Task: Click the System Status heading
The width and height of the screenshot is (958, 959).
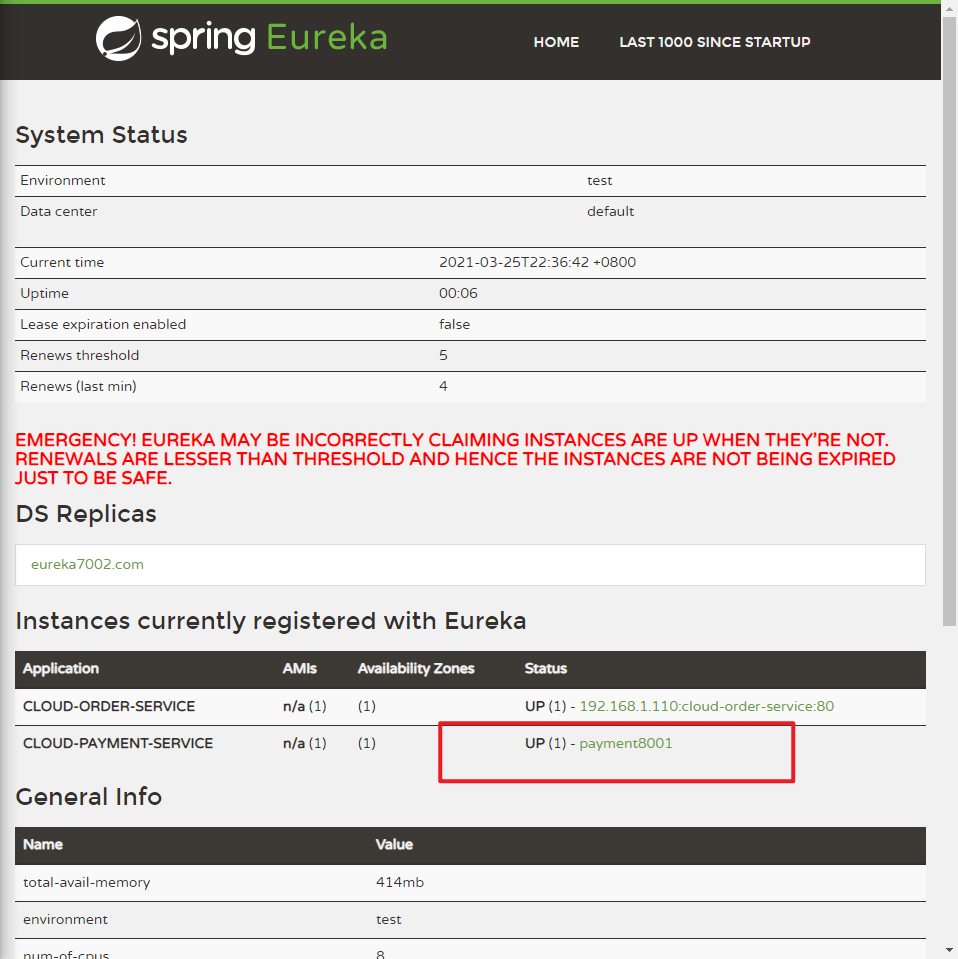Action: 102,135
